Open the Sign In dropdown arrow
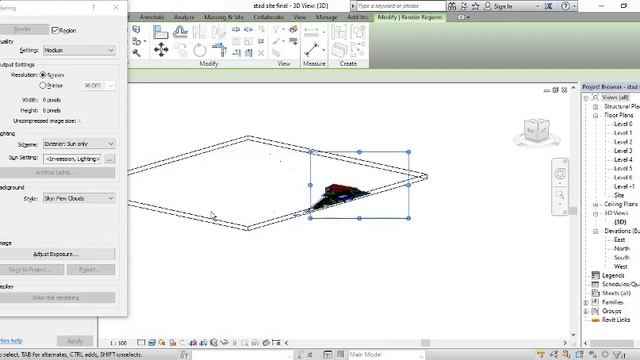Screen dimensions: 640x360 tap(537, 6)
